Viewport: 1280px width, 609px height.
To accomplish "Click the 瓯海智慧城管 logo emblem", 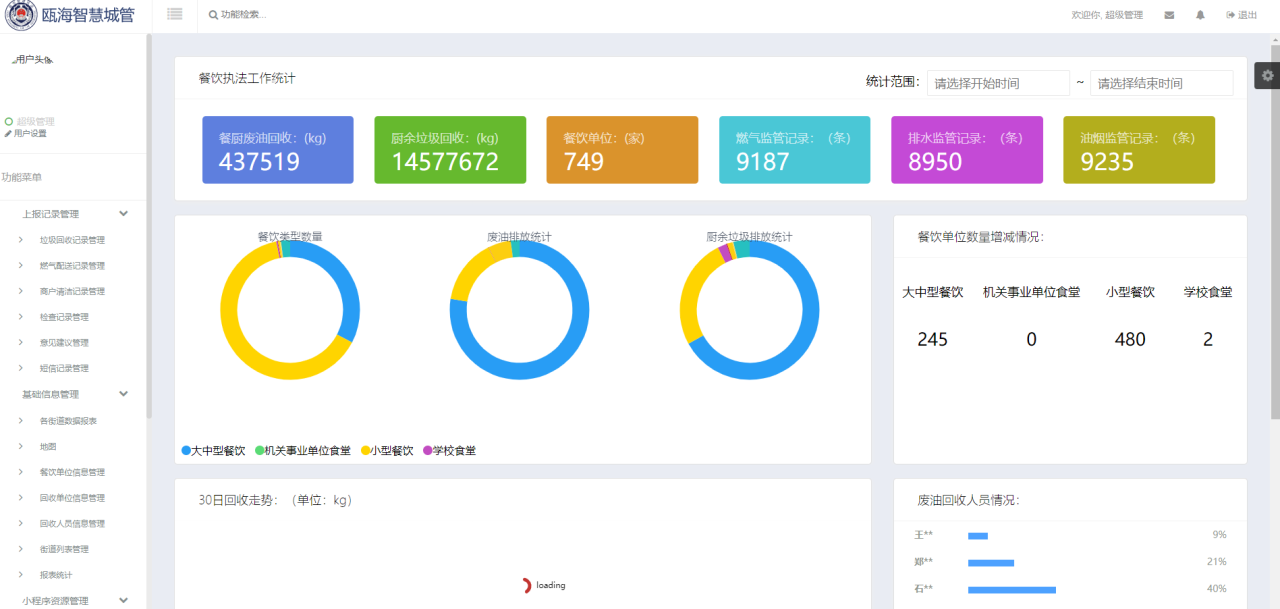I will 21,15.
